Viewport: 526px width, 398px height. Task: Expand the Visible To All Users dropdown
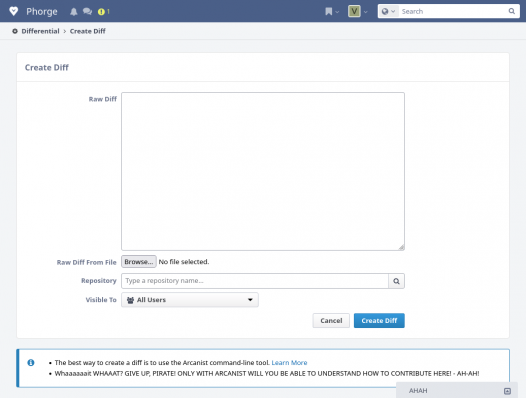pyautogui.click(x=190, y=300)
